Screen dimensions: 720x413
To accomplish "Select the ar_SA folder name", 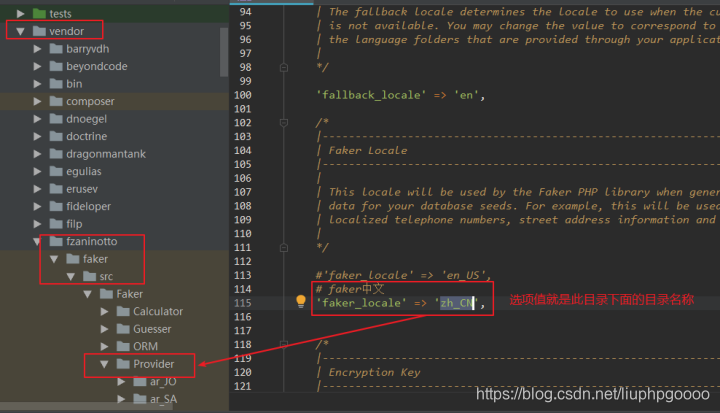I will 163,399.
